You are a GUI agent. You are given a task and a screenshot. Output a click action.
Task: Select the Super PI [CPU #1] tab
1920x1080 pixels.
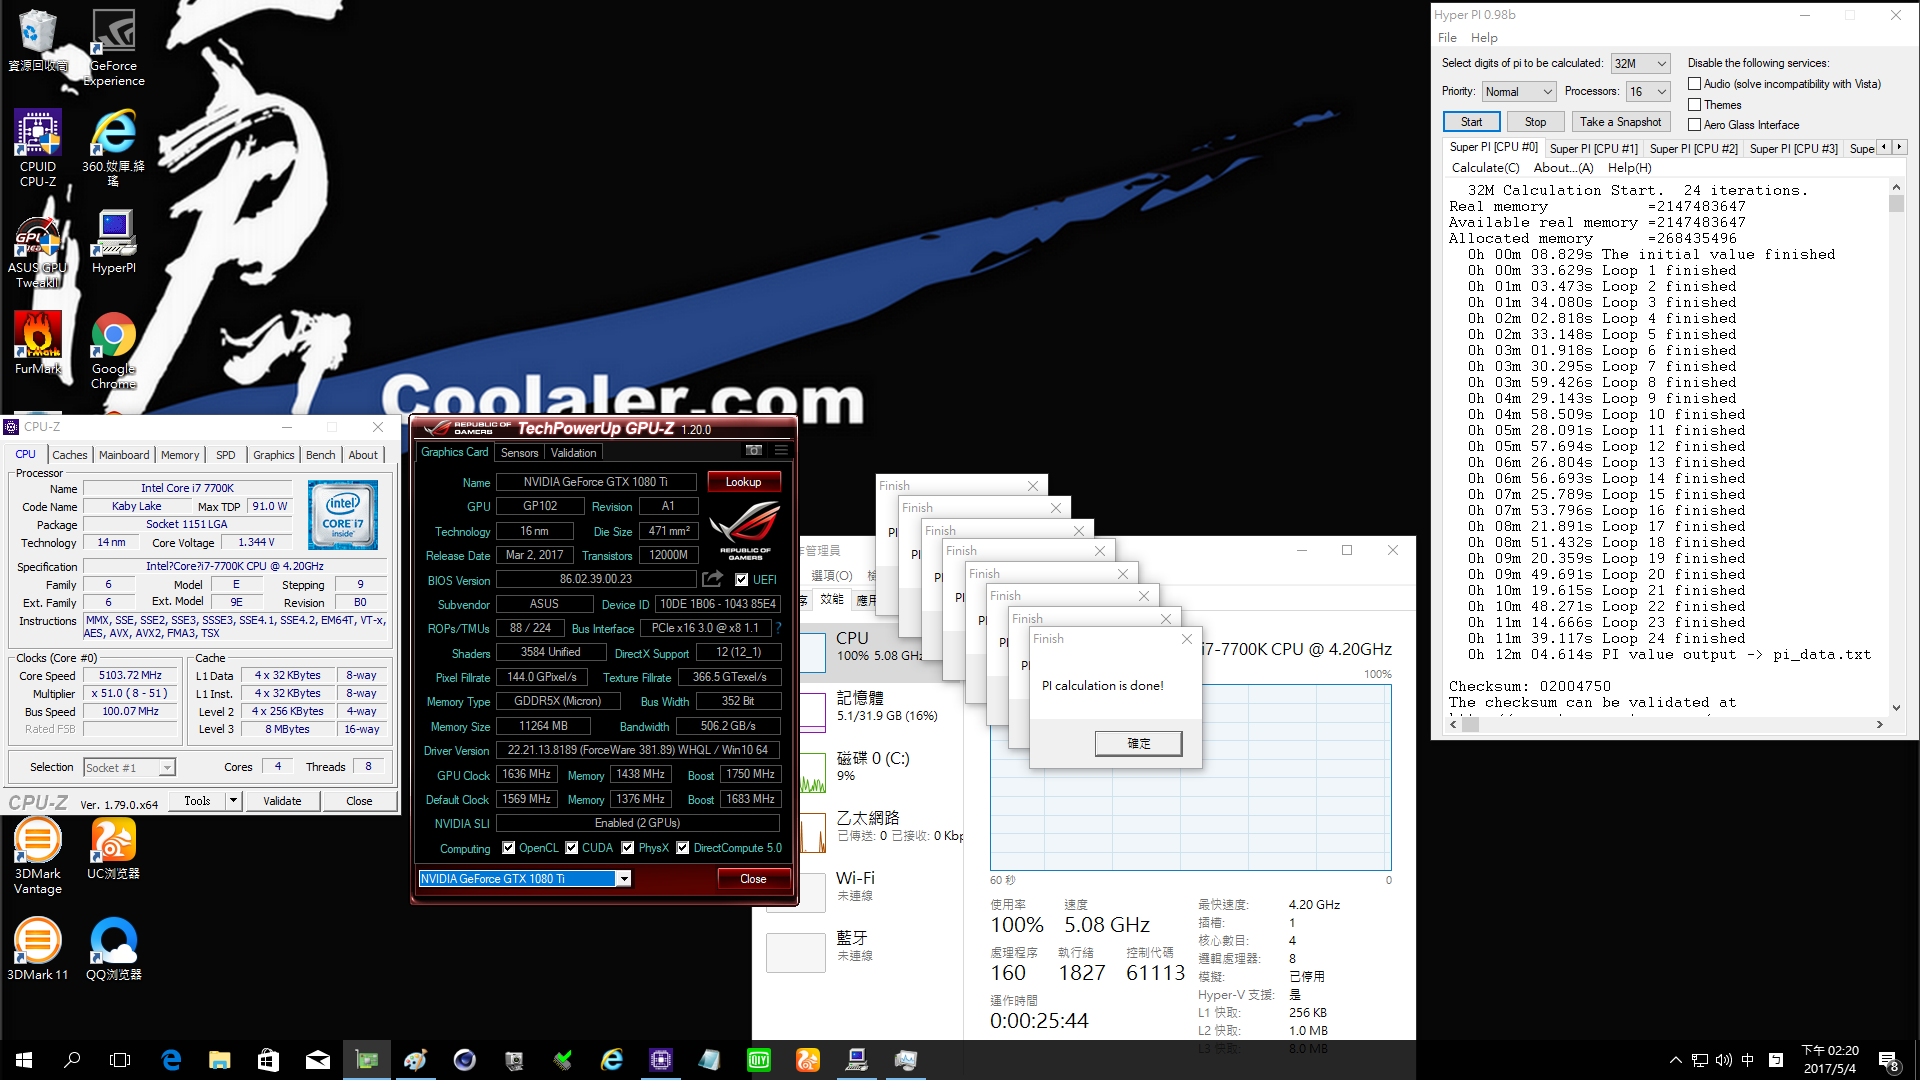(x=1593, y=148)
